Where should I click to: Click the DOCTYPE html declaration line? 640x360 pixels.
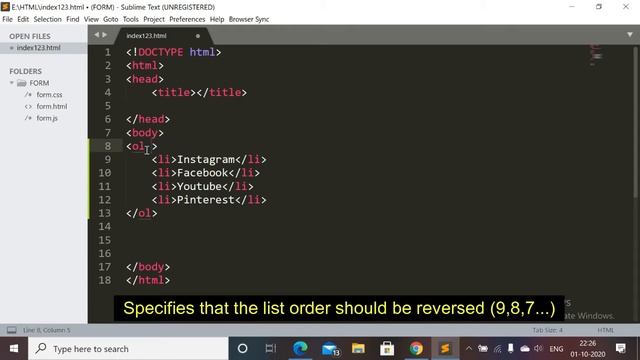pos(173,52)
